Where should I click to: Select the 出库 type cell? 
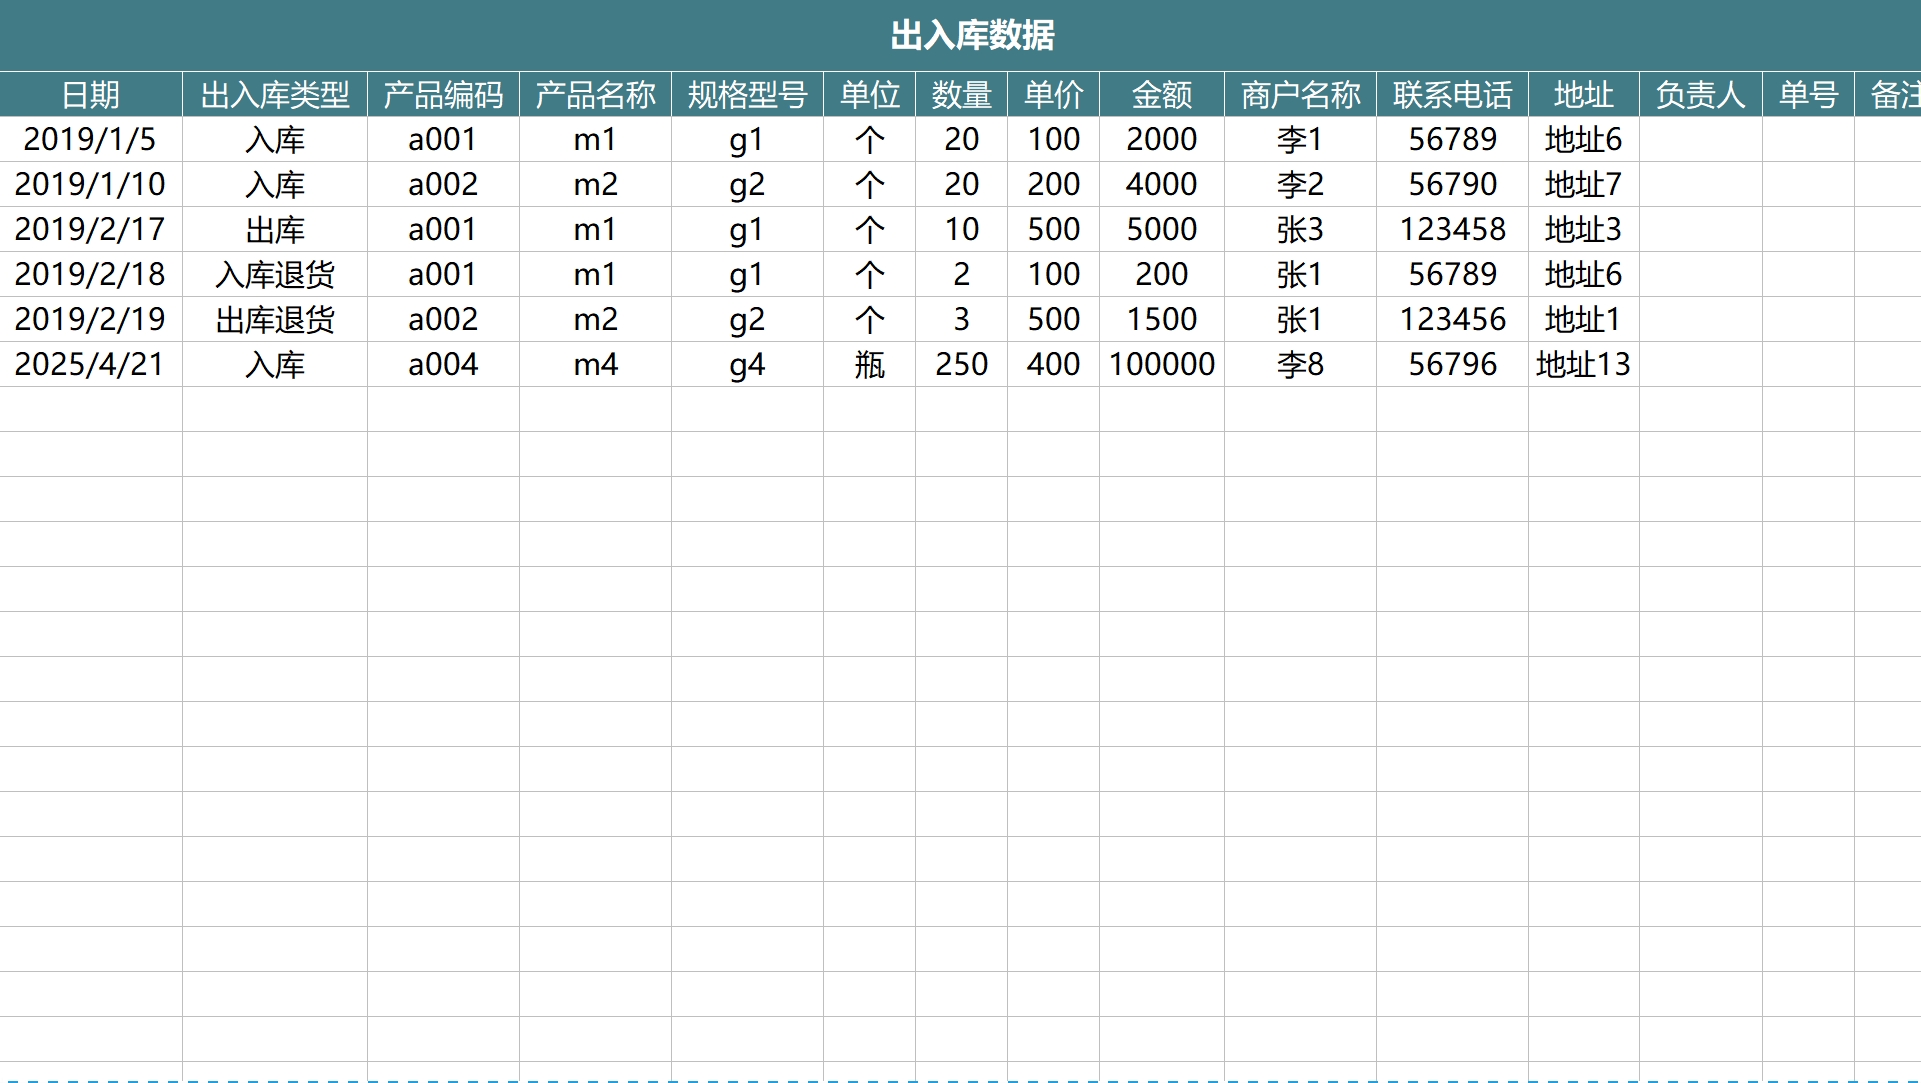[275, 229]
